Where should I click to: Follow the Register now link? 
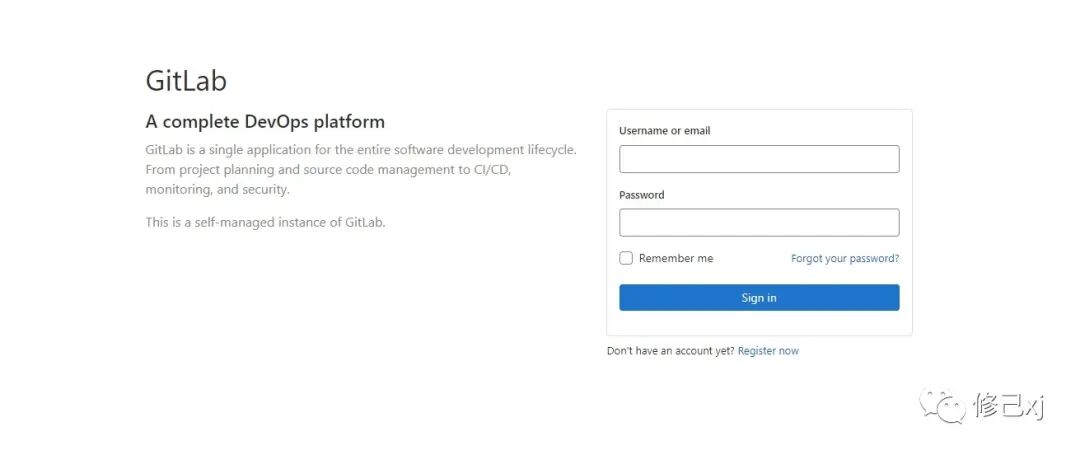click(x=768, y=351)
